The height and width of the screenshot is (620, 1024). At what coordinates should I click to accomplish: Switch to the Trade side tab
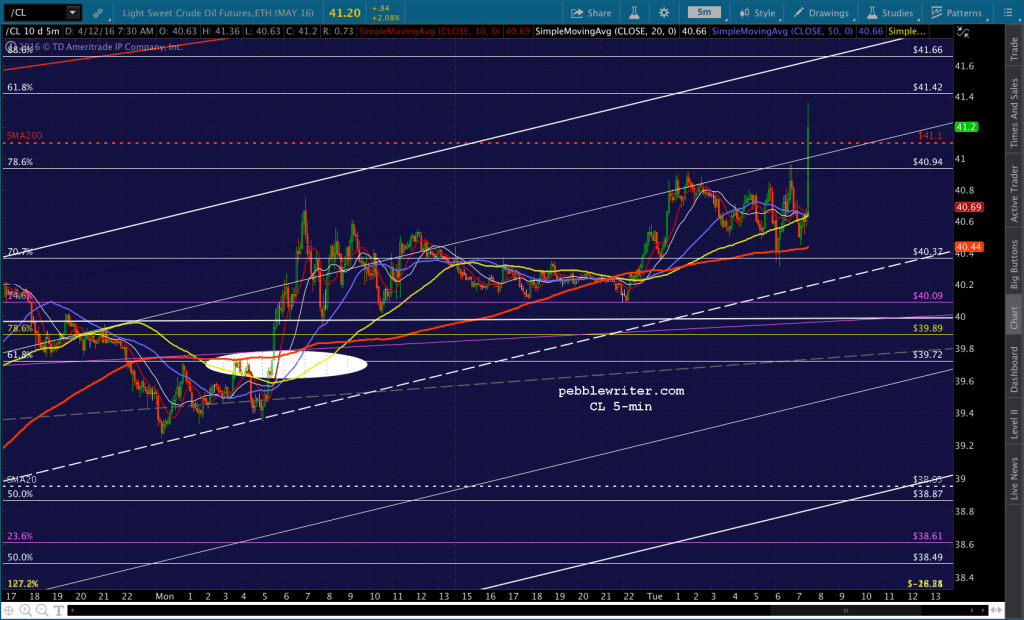(x=1014, y=50)
